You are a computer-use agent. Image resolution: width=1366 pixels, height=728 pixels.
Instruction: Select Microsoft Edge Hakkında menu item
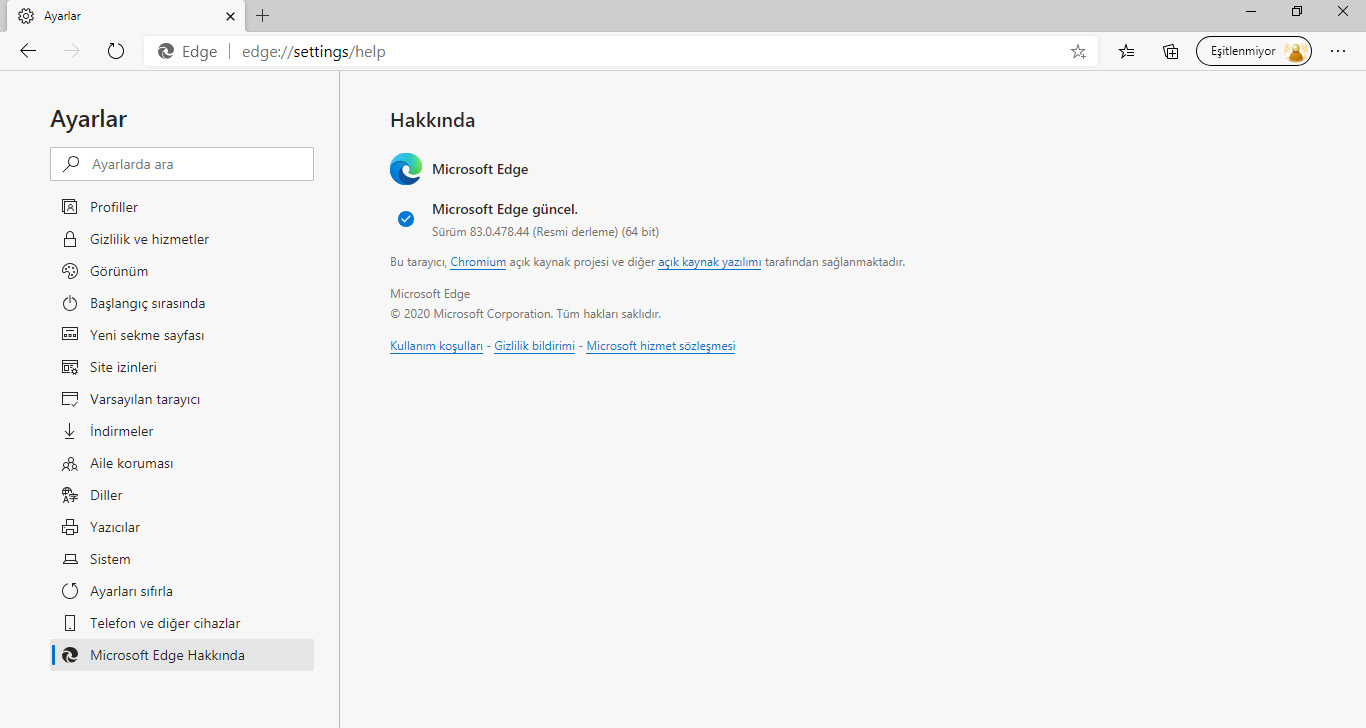coord(182,655)
